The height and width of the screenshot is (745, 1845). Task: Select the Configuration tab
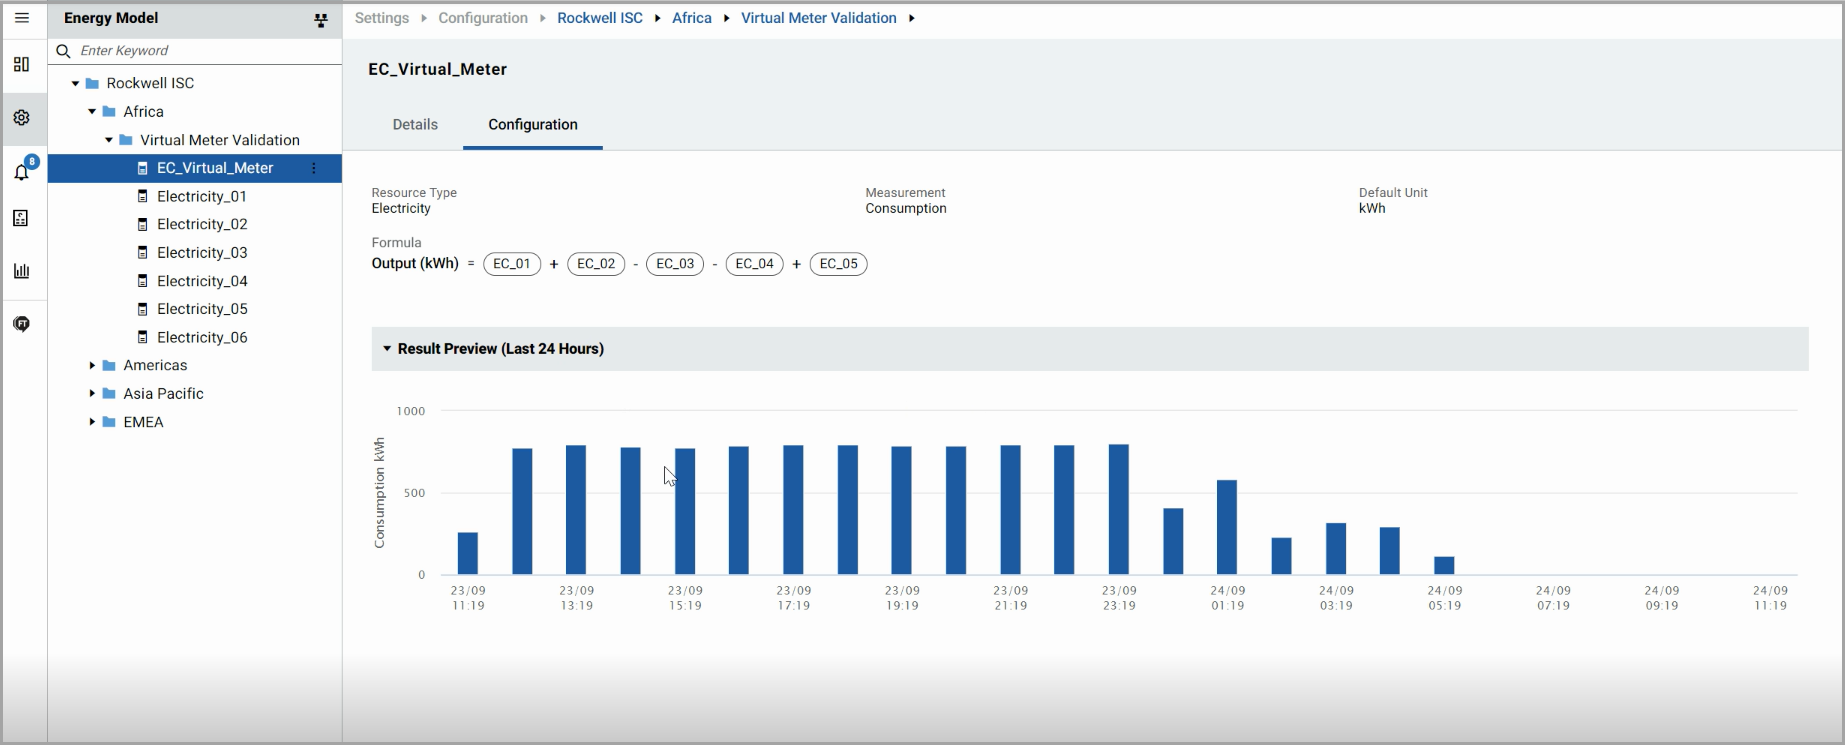pyautogui.click(x=532, y=125)
